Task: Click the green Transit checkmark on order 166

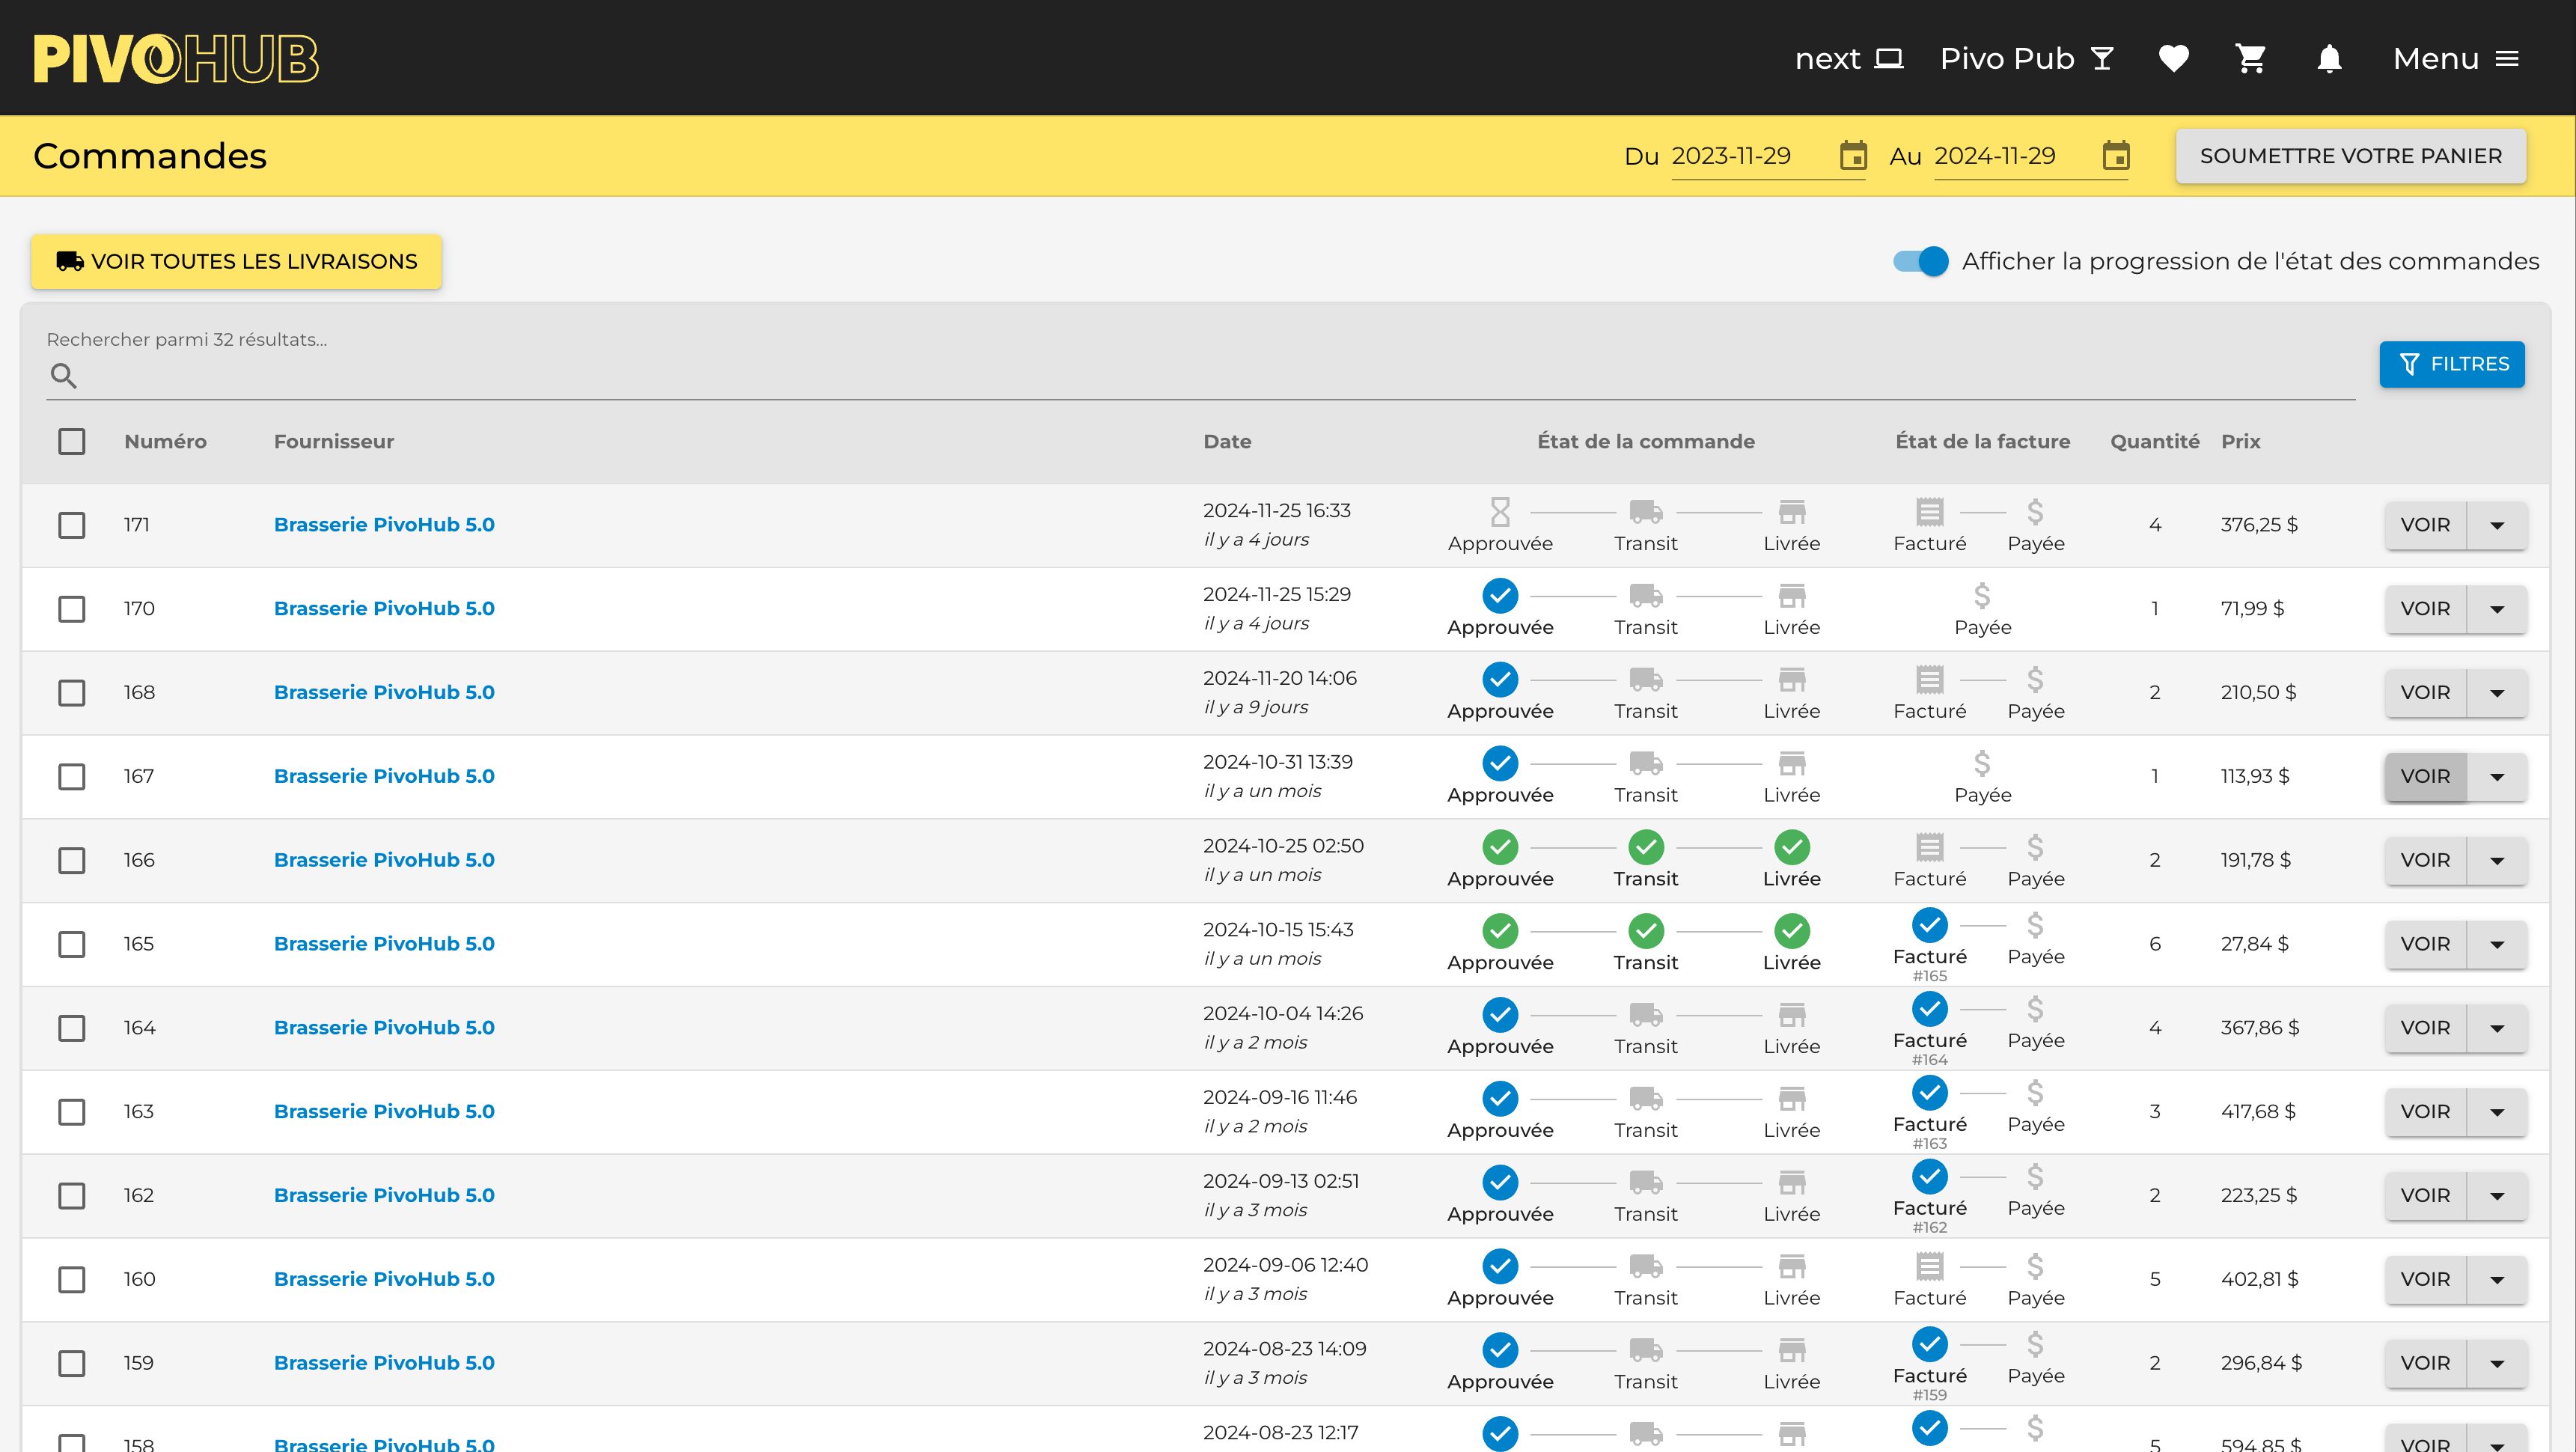Action: pyautogui.click(x=1646, y=847)
